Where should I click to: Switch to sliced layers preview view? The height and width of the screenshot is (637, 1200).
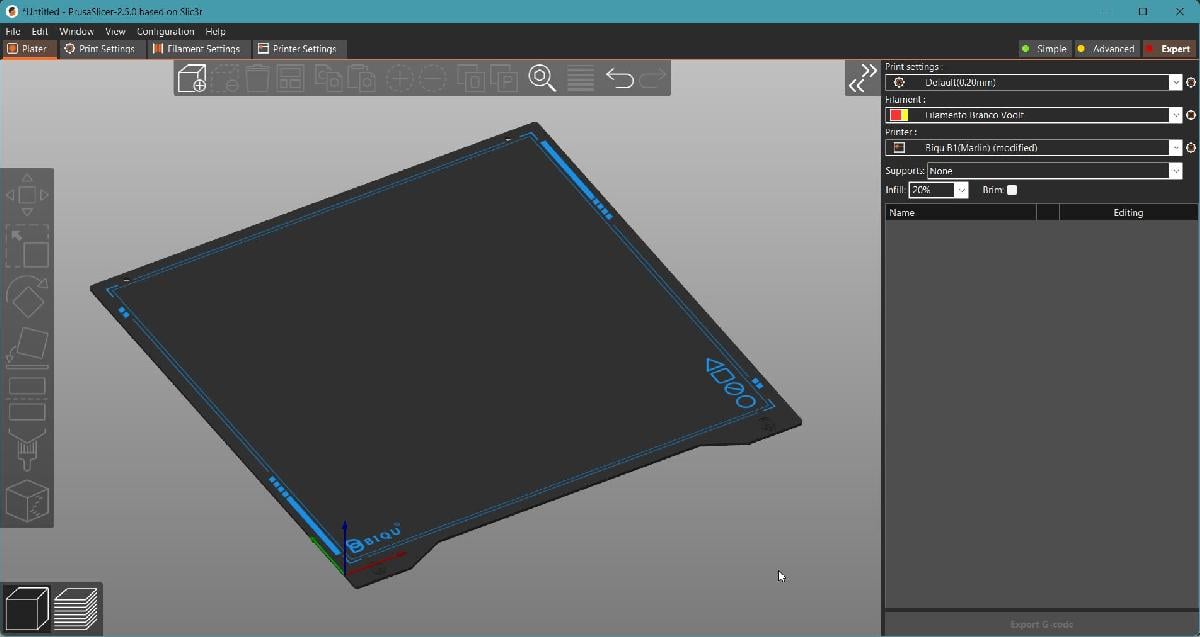[x=76, y=609]
